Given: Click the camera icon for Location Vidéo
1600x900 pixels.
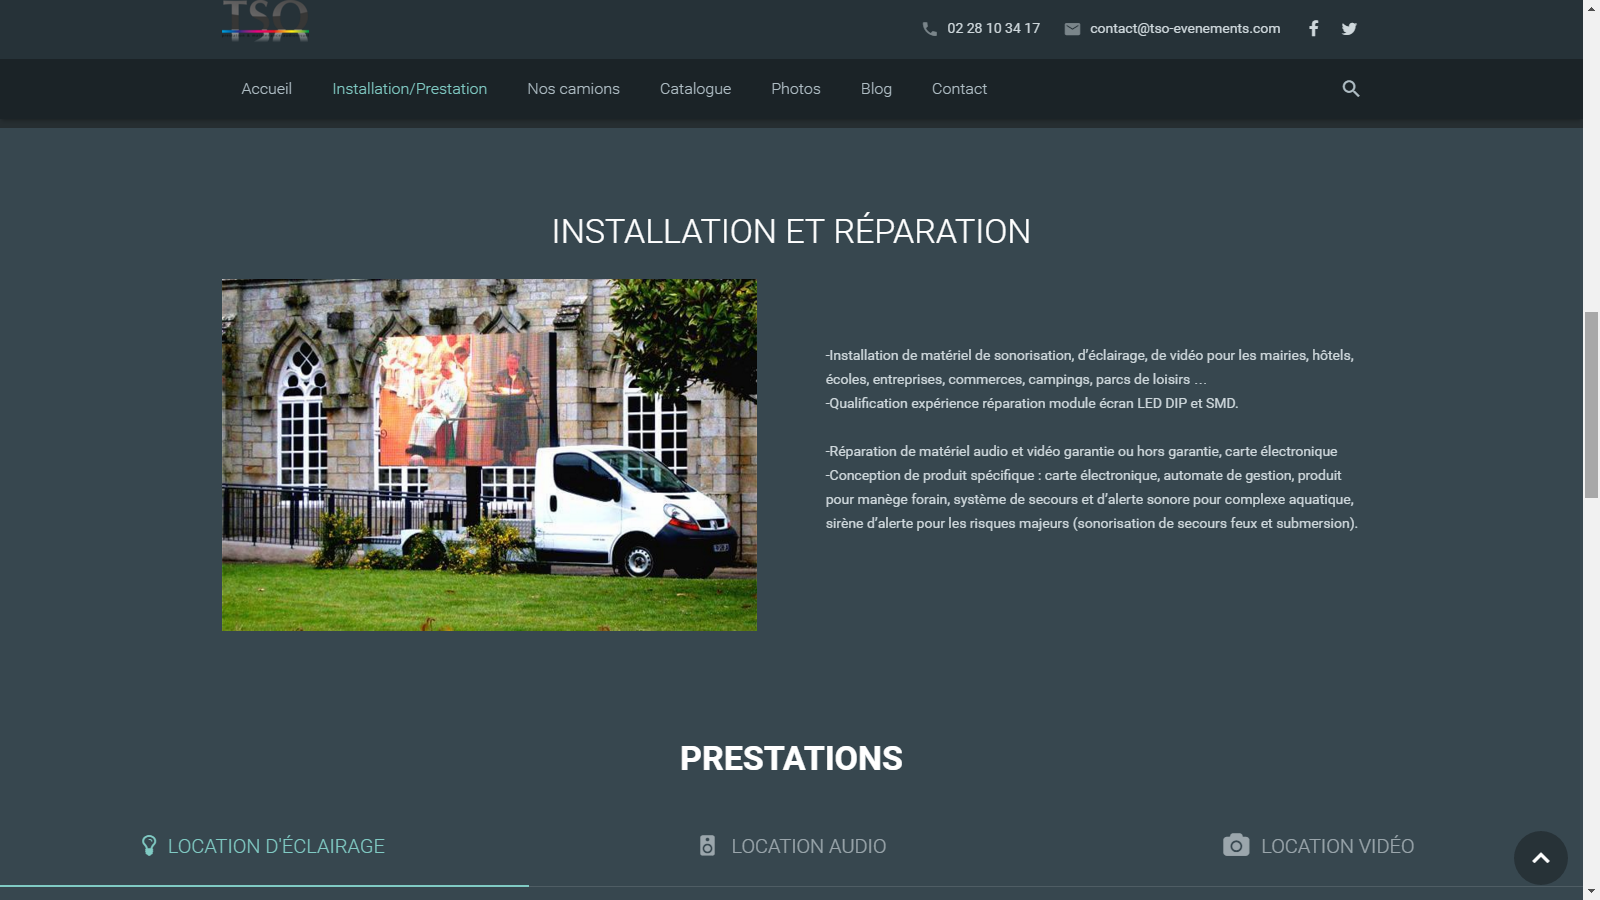Looking at the screenshot, I should click(x=1236, y=845).
